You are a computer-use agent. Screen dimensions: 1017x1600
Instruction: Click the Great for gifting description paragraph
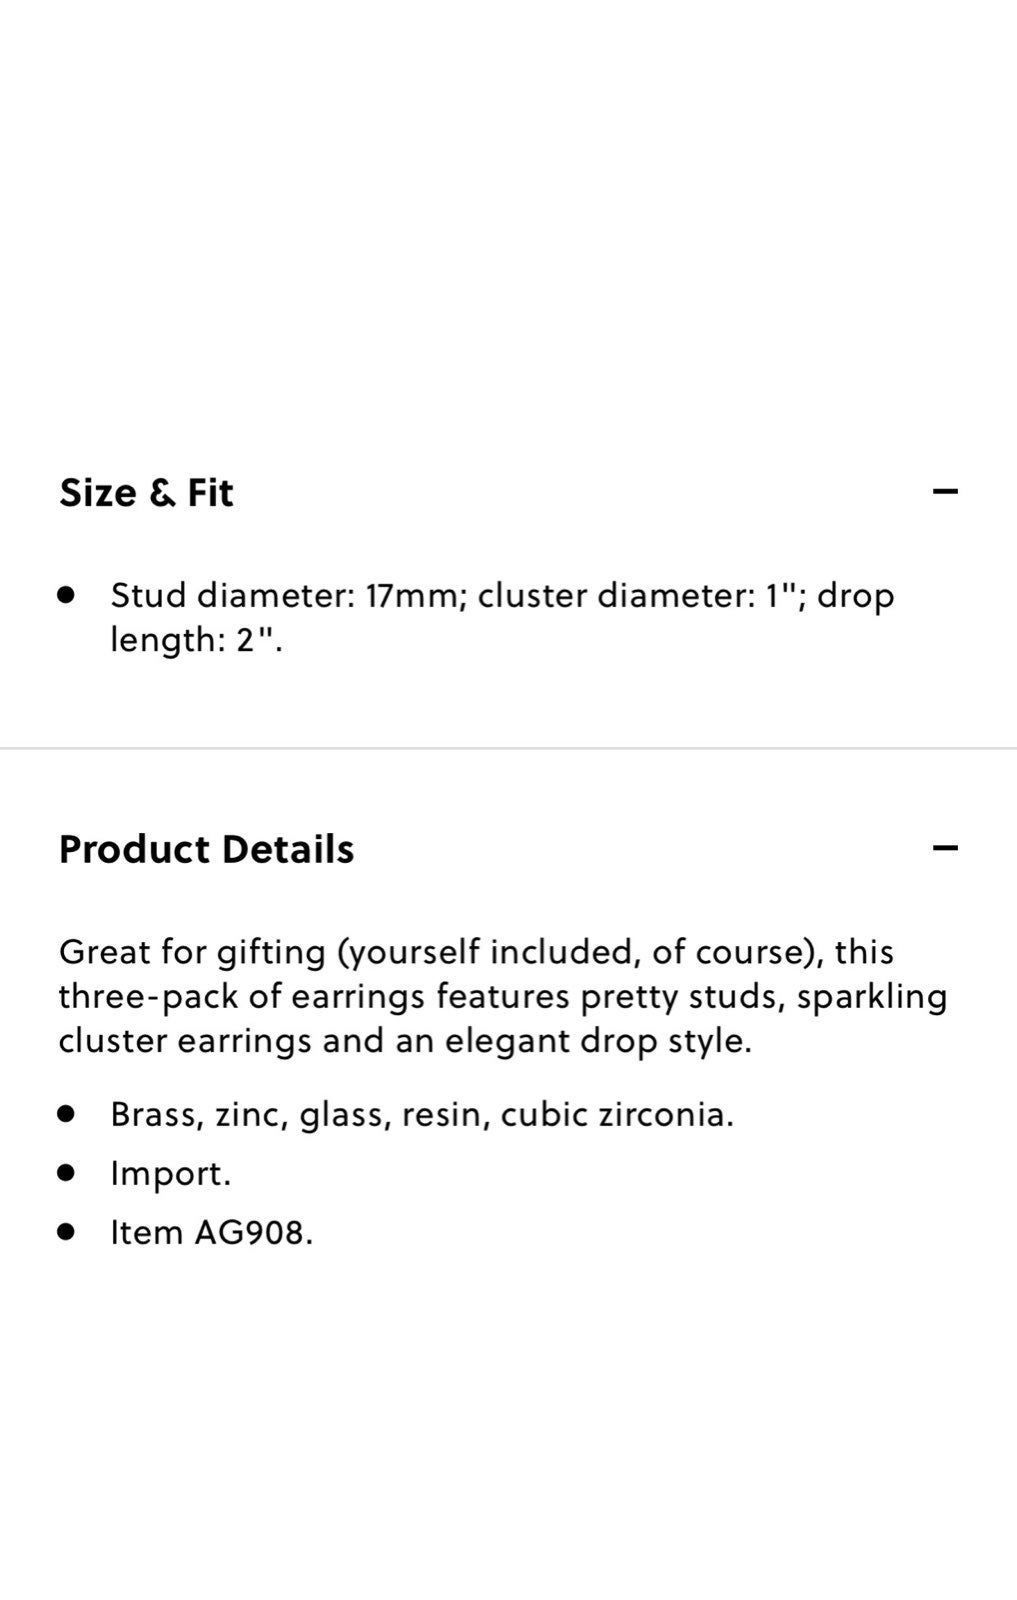tap(503, 996)
